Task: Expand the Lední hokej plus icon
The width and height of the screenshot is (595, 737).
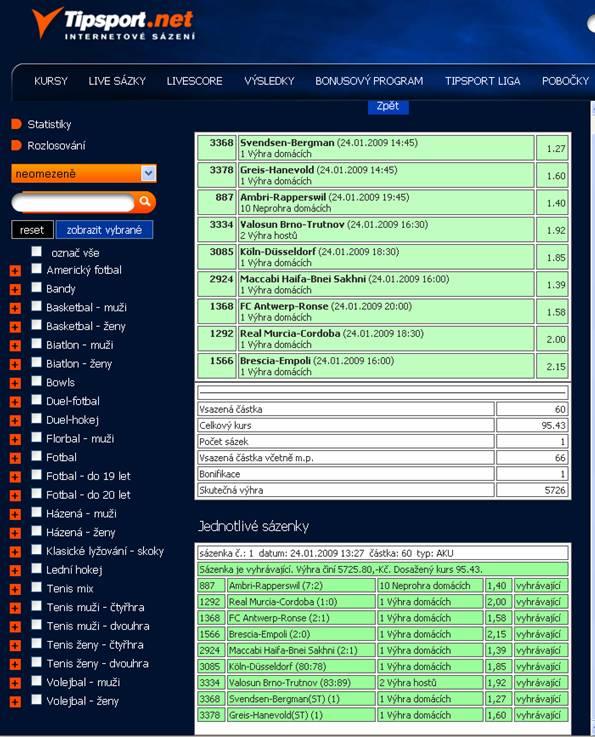Action: (15, 571)
